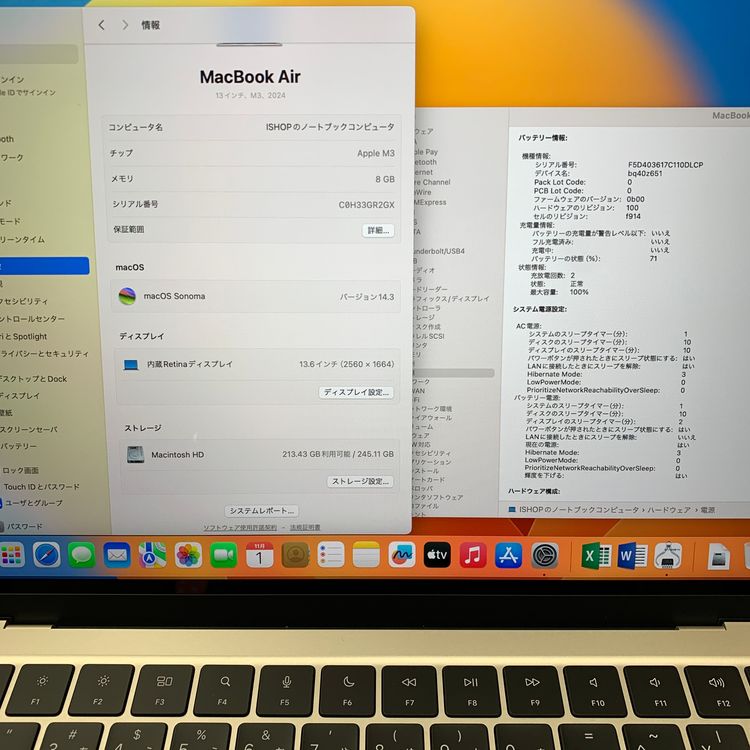Screen dimensions: 750x750
Task: Click battery serial F5D403617C110DLCP in System Information
Action: tap(665, 165)
